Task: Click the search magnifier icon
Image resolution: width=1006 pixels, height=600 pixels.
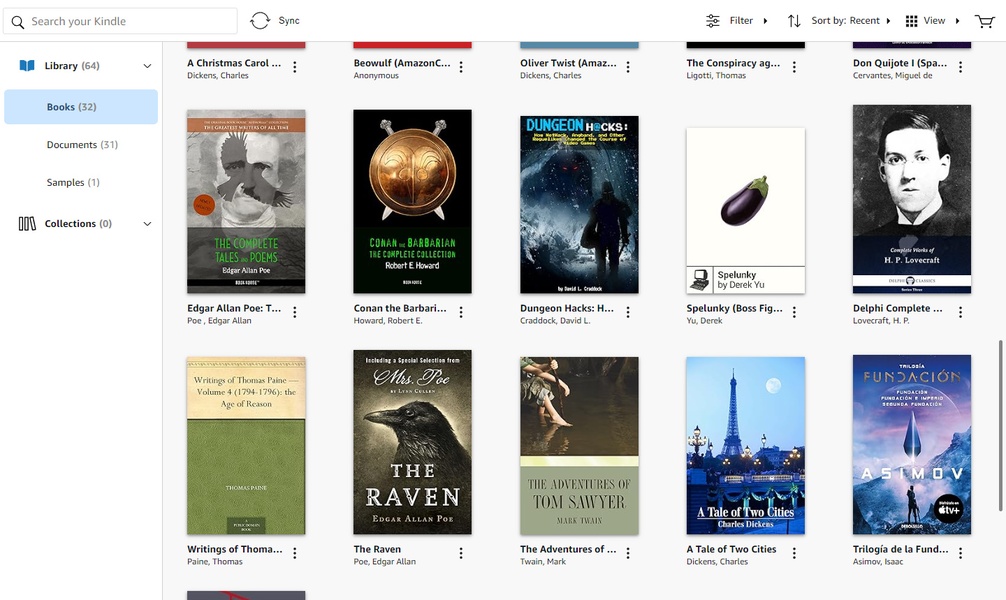Action: [17, 21]
